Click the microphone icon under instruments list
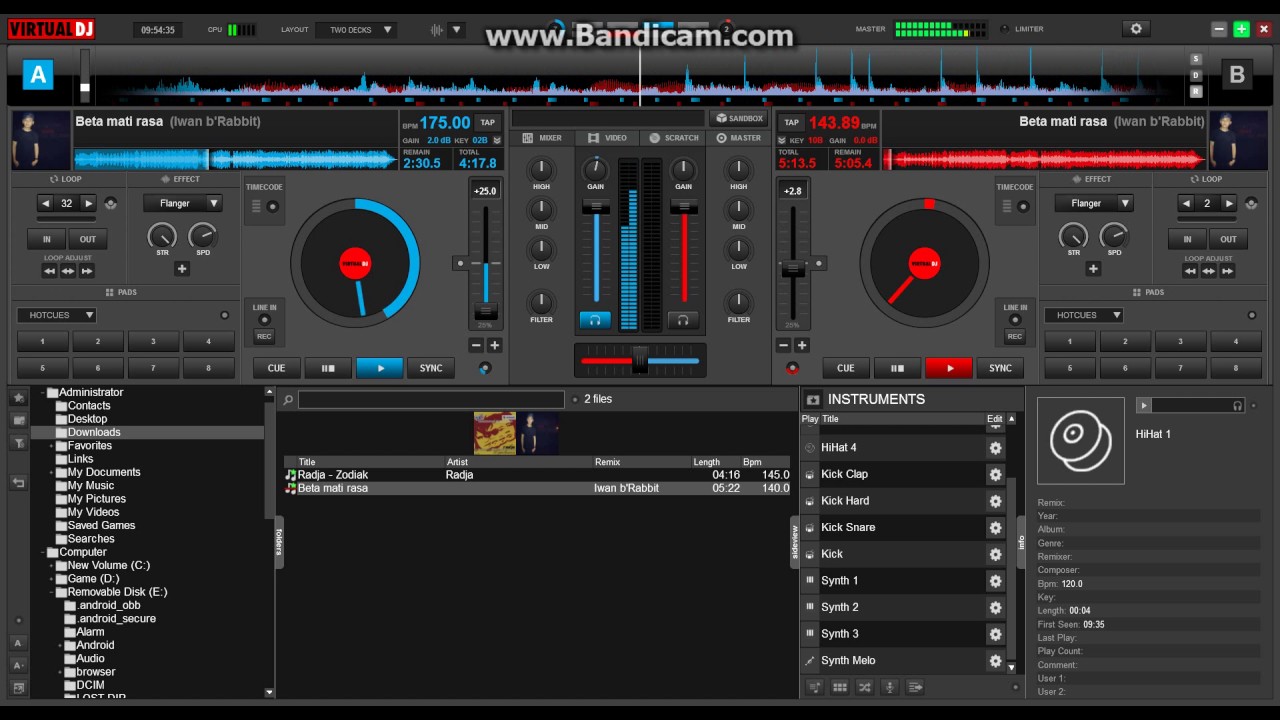This screenshot has width=1280, height=720. pos(889,687)
